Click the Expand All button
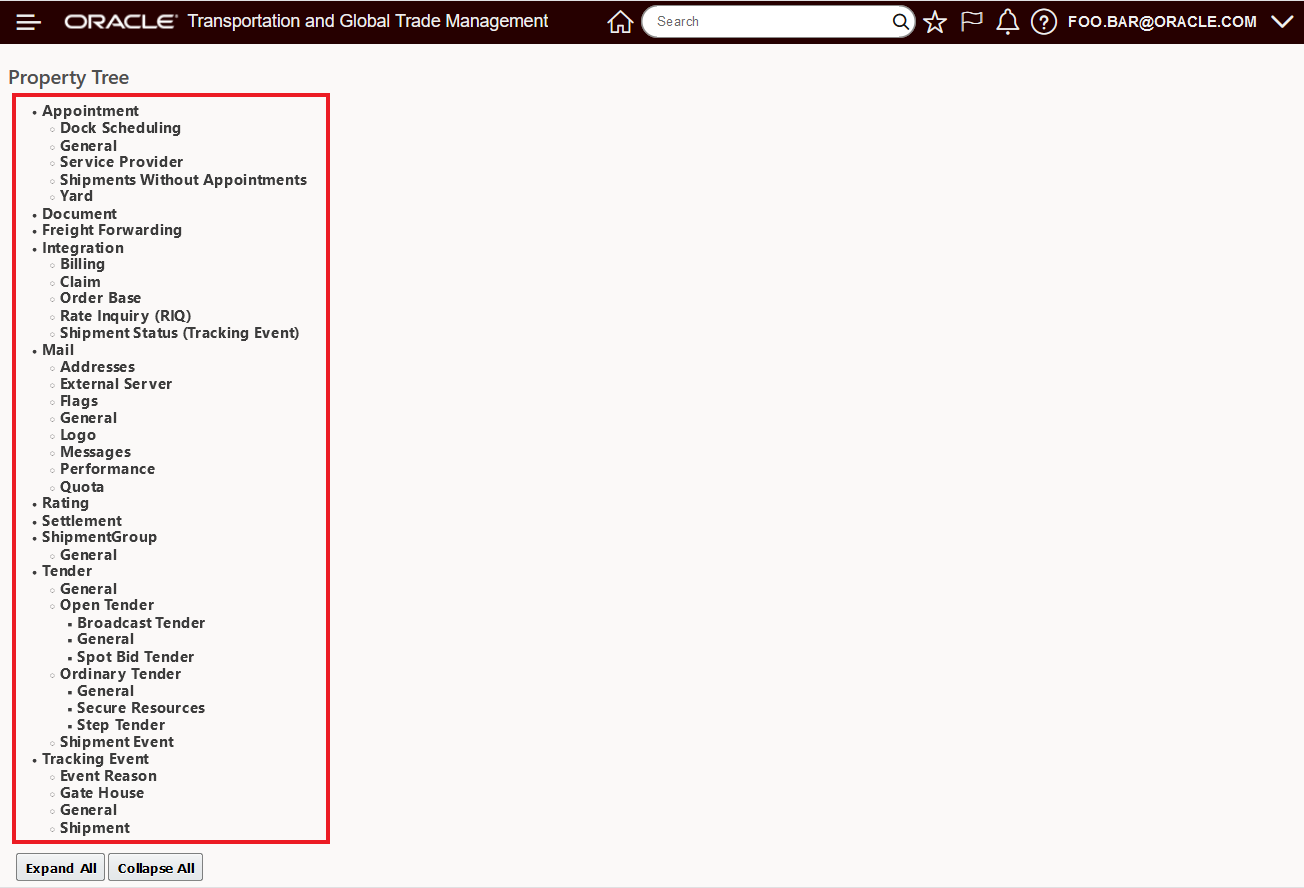This screenshot has width=1304, height=888. 61,868
